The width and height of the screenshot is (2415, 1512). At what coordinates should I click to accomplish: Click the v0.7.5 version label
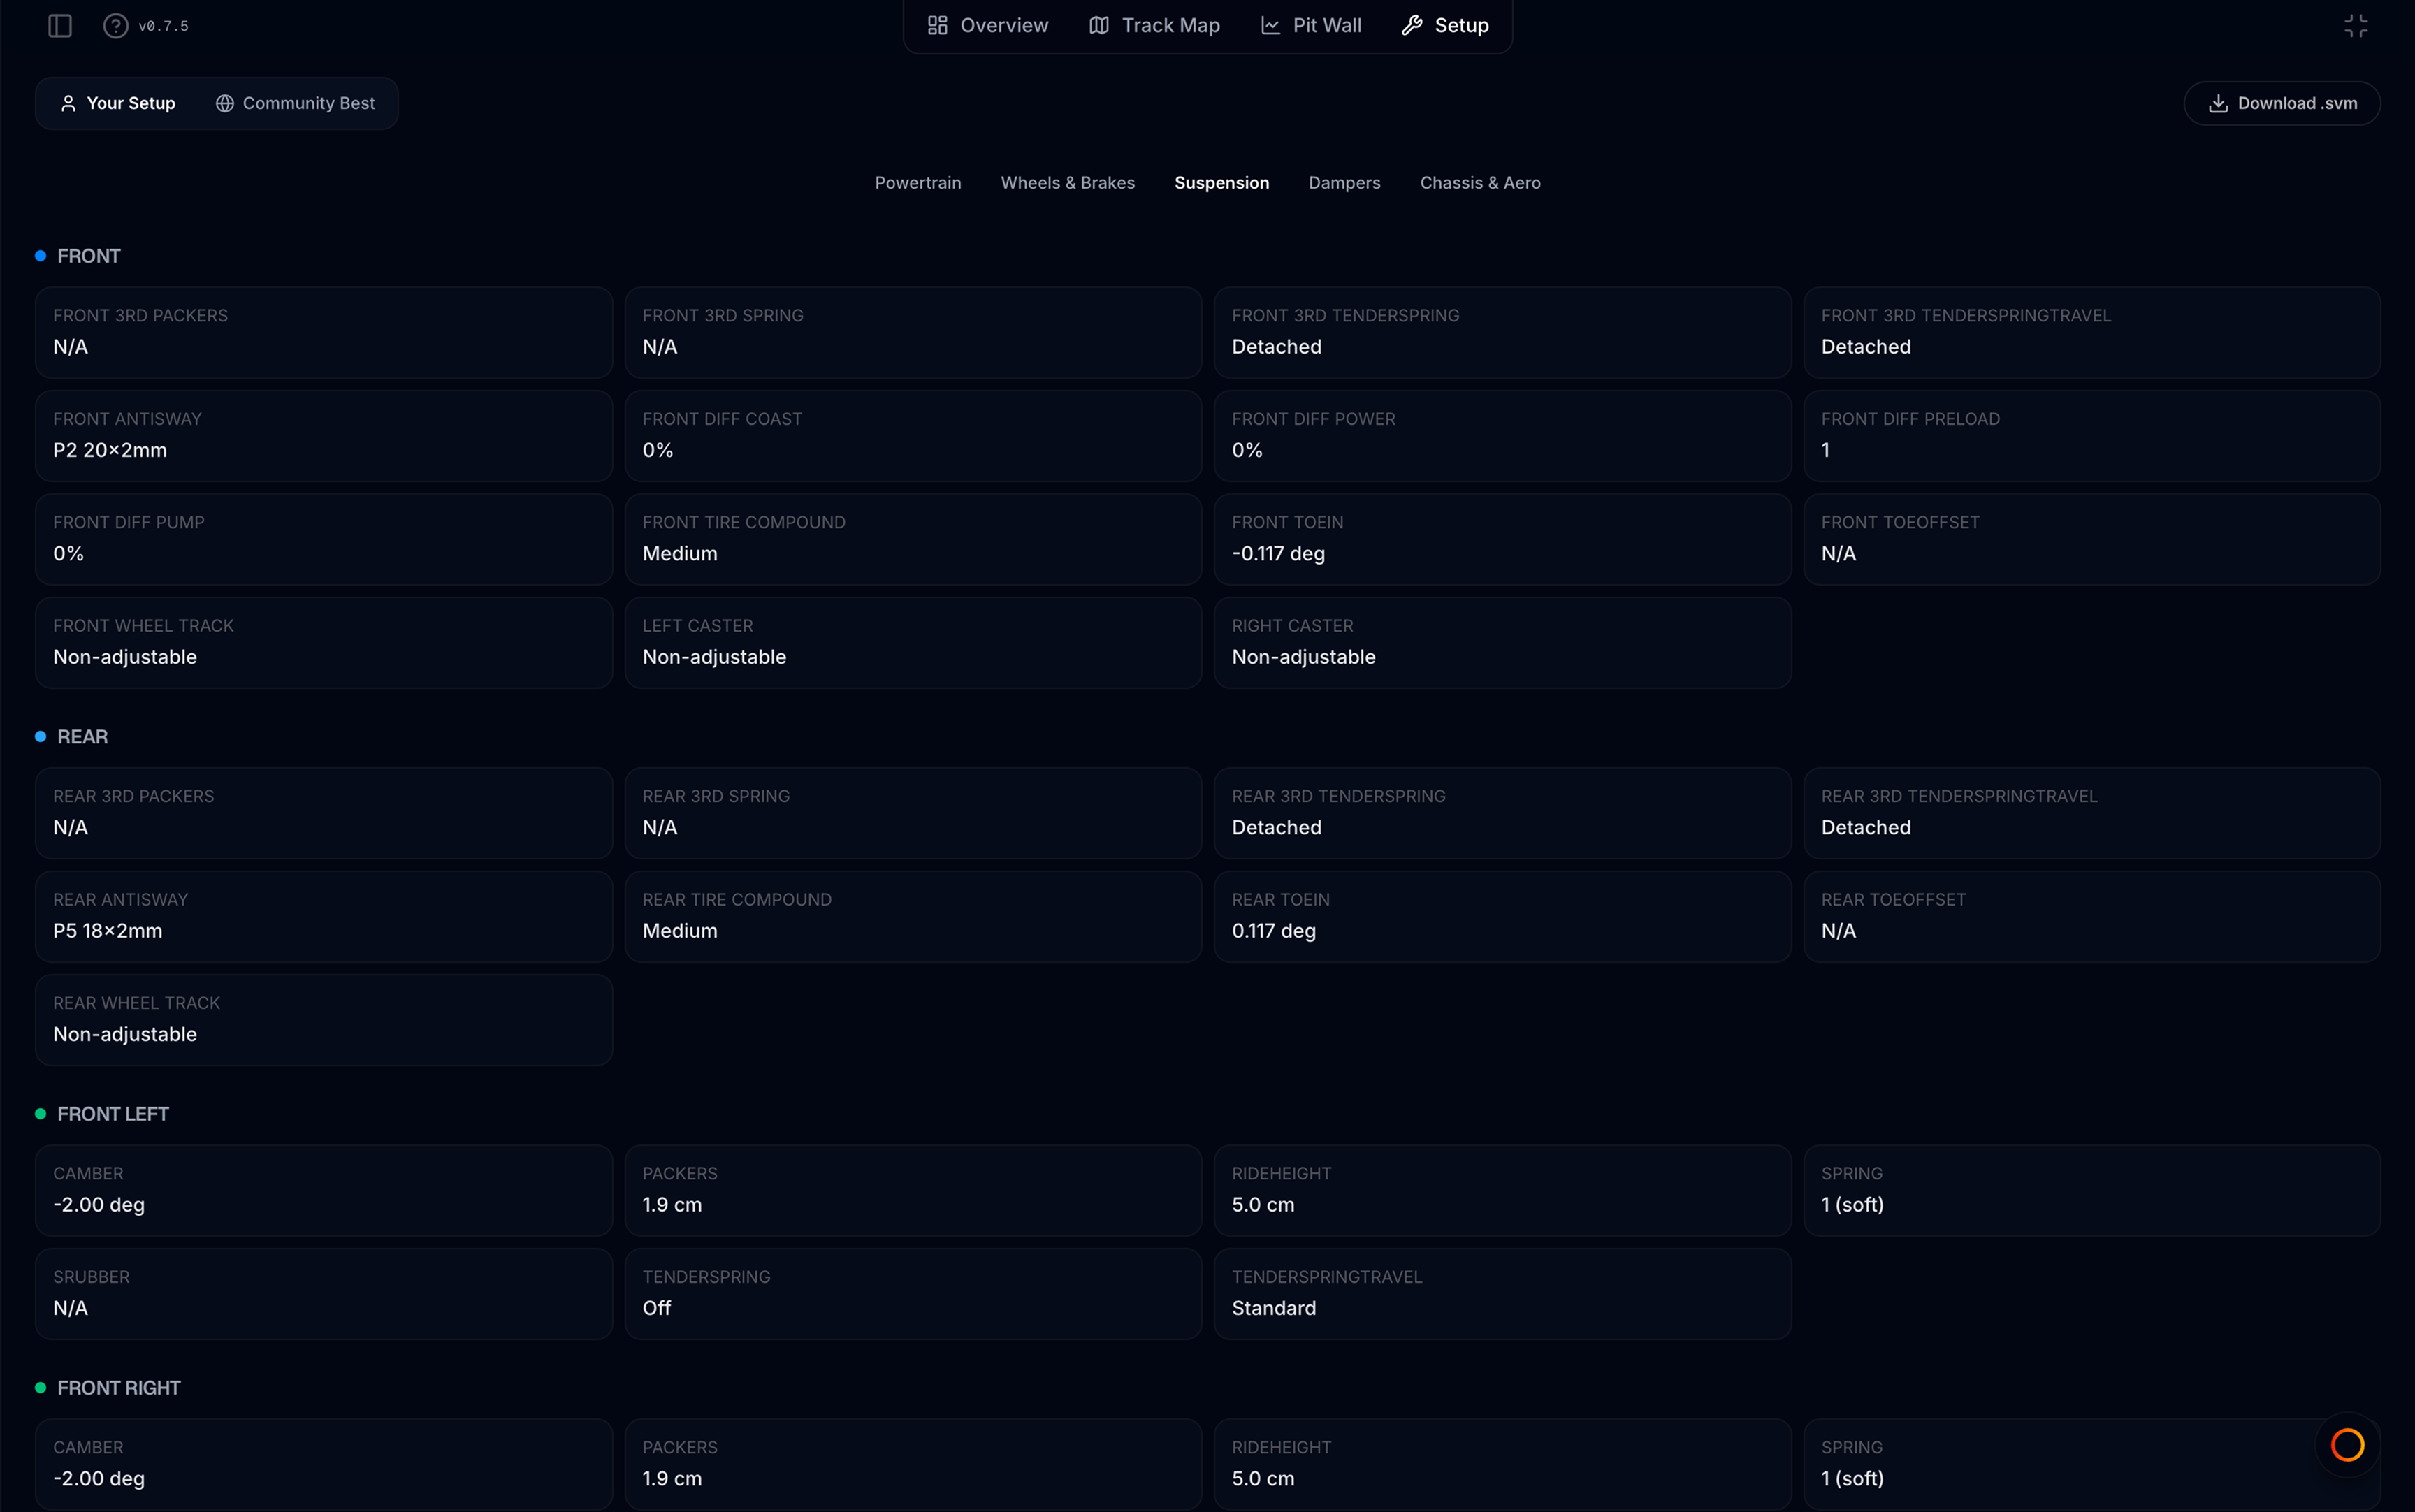click(x=164, y=26)
